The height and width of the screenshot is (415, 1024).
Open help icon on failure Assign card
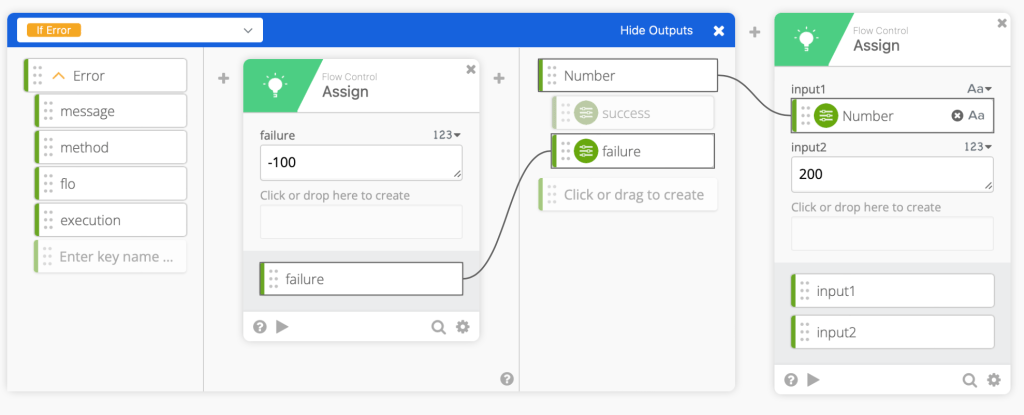[x=260, y=326]
